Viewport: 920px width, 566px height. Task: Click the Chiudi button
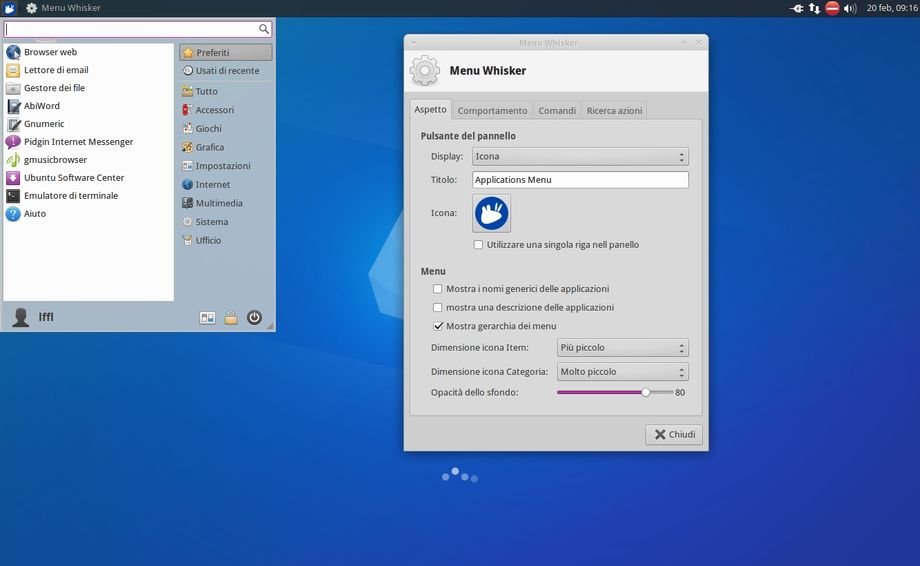[674, 435]
